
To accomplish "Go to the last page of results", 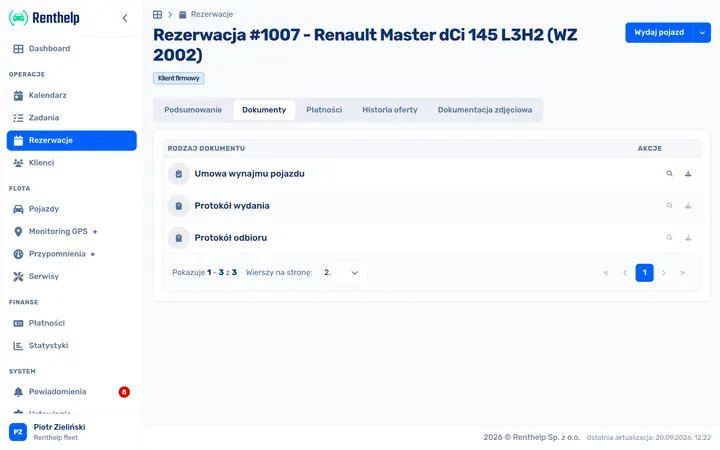I will point(683,273).
